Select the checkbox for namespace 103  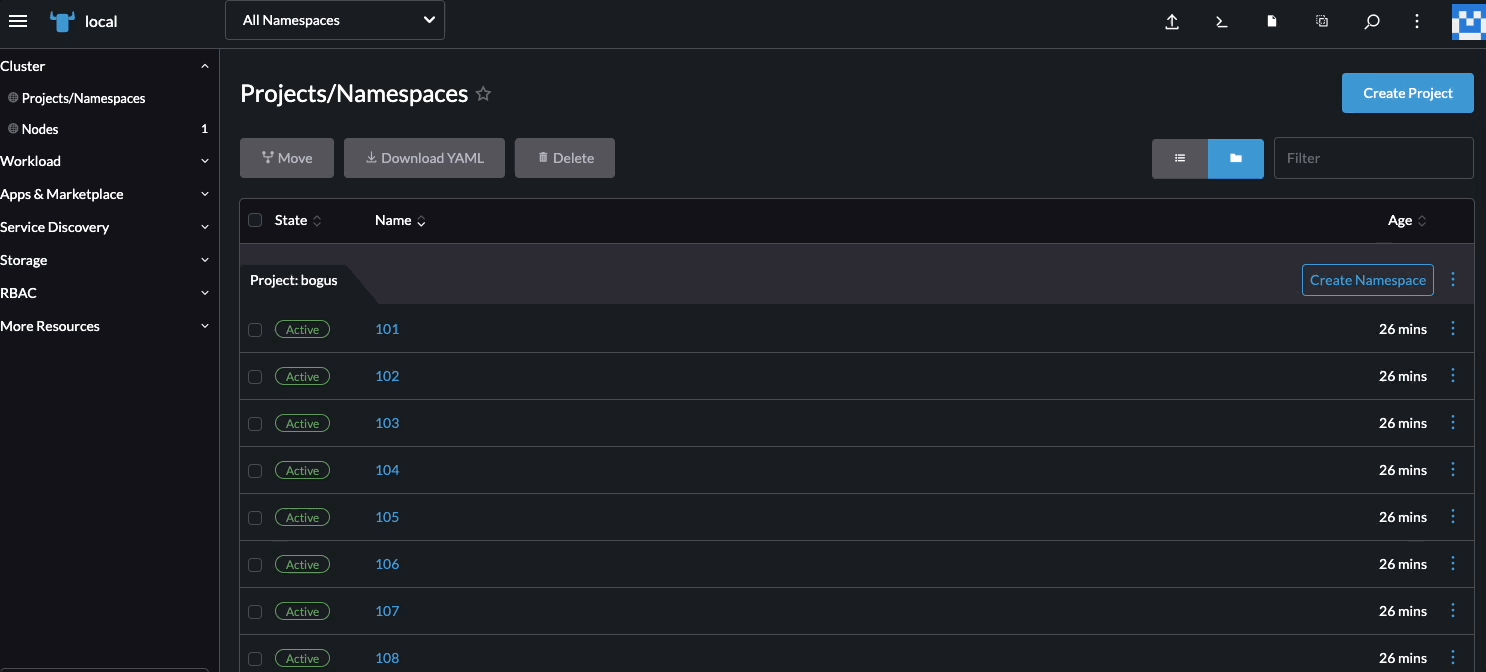coord(255,423)
